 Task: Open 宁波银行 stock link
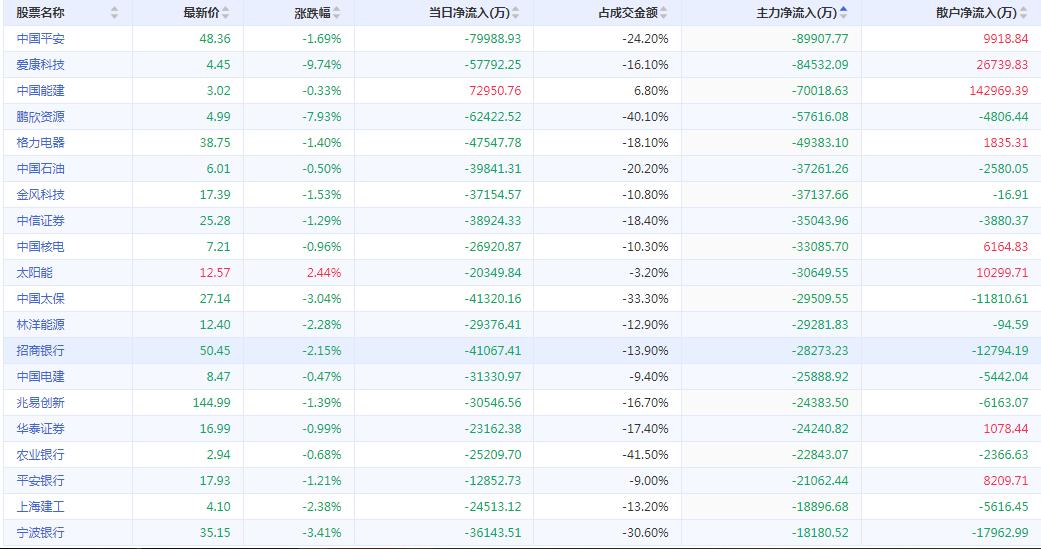(x=40, y=532)
